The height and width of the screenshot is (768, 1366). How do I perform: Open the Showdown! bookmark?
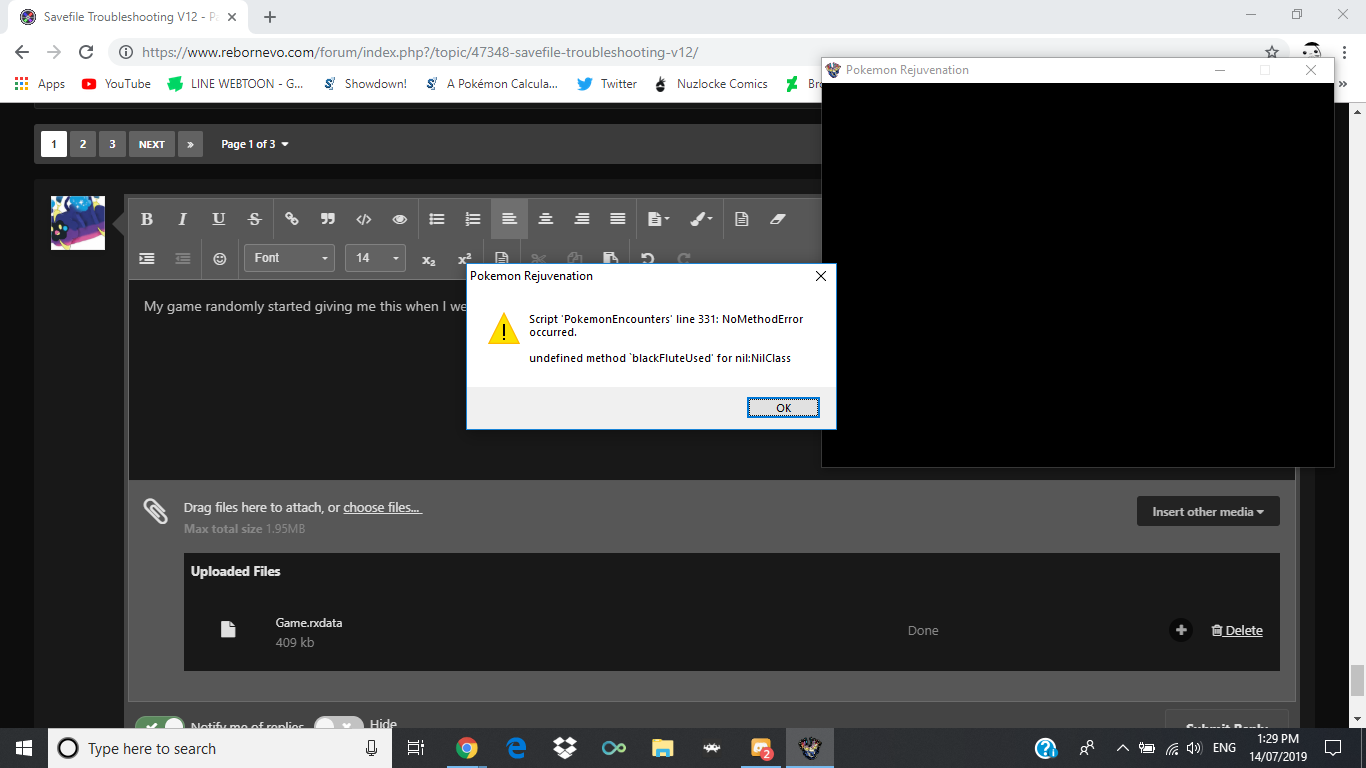point(366,84)
